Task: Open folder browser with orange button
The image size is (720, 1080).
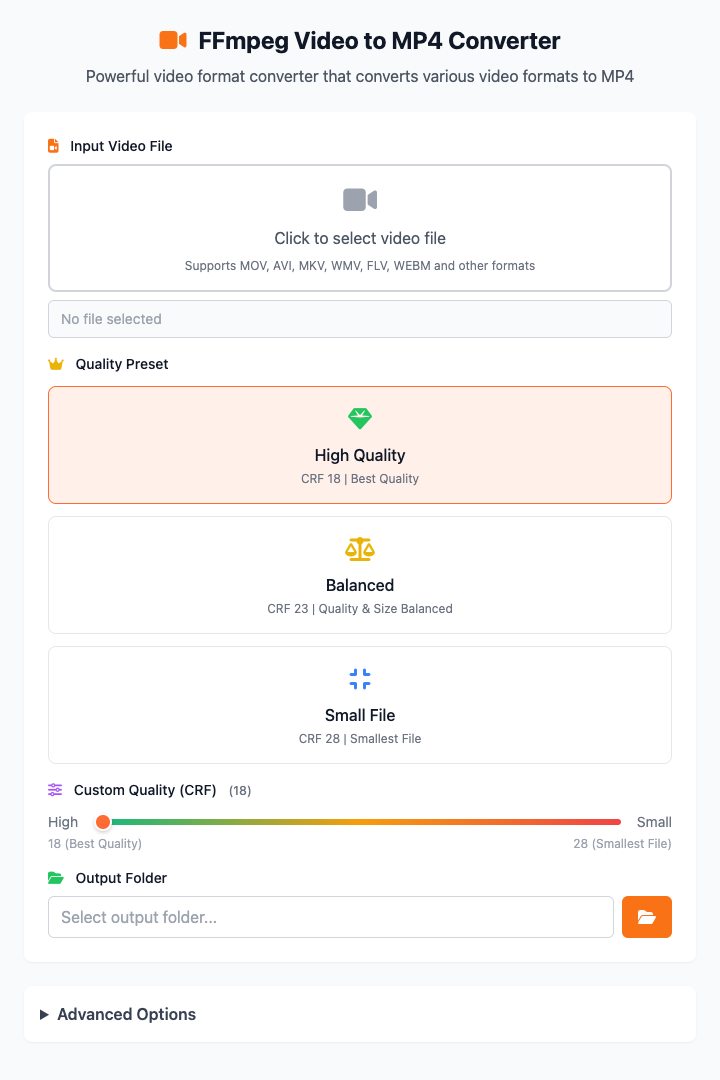Action: pos(647,917)
